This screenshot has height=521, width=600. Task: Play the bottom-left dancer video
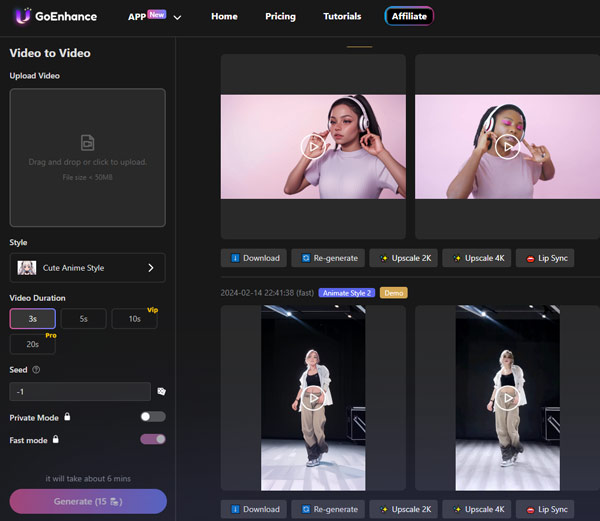point(313,398)
